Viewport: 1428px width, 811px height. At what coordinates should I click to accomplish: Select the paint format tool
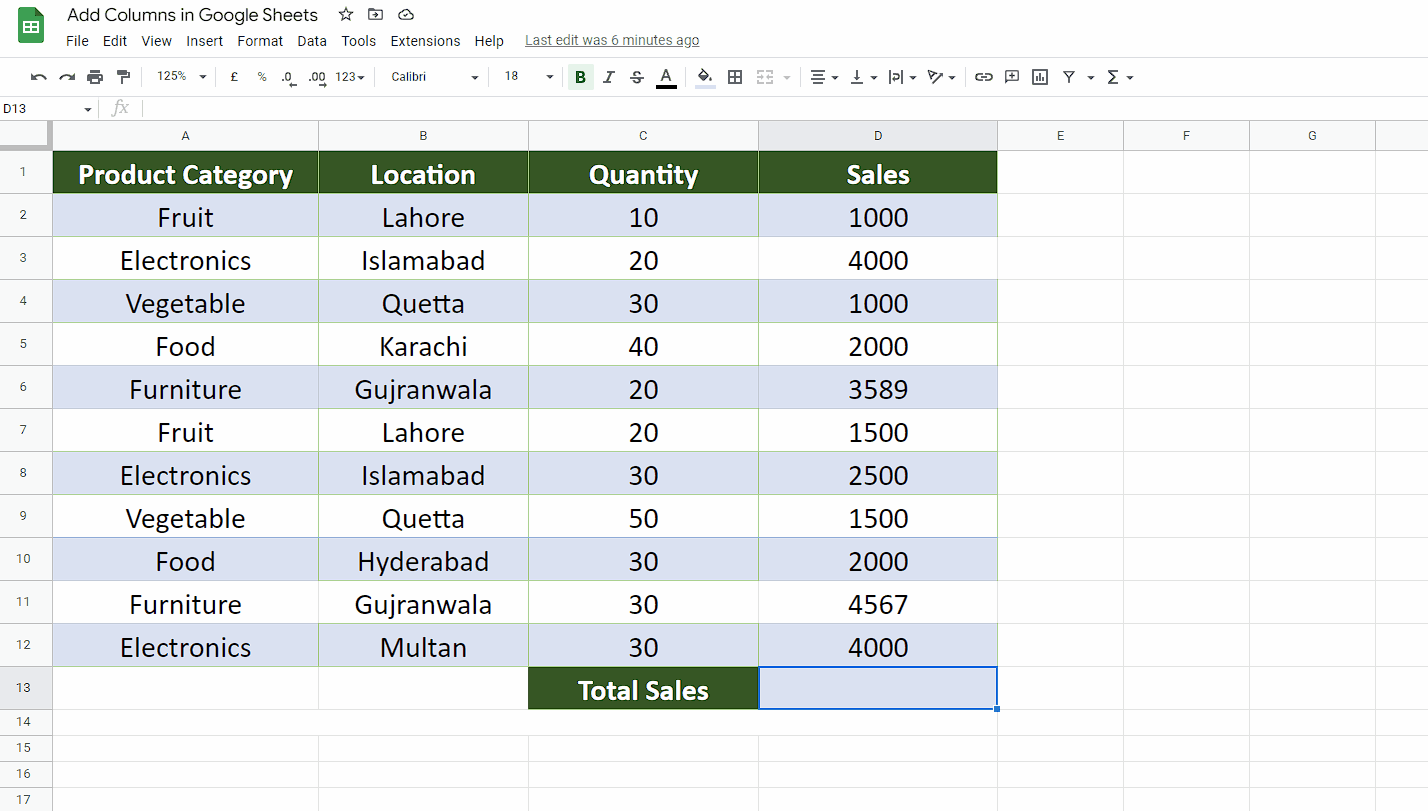pyautogui.click(x=123, y=76)
